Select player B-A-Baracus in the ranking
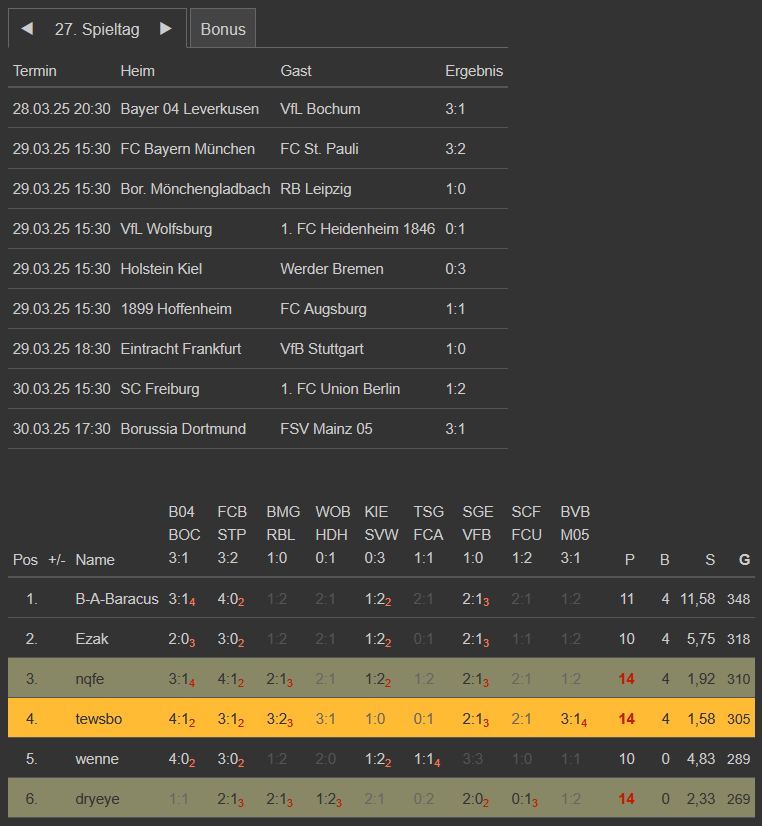Viewport: 762px width, 826px height. [117, 599]
